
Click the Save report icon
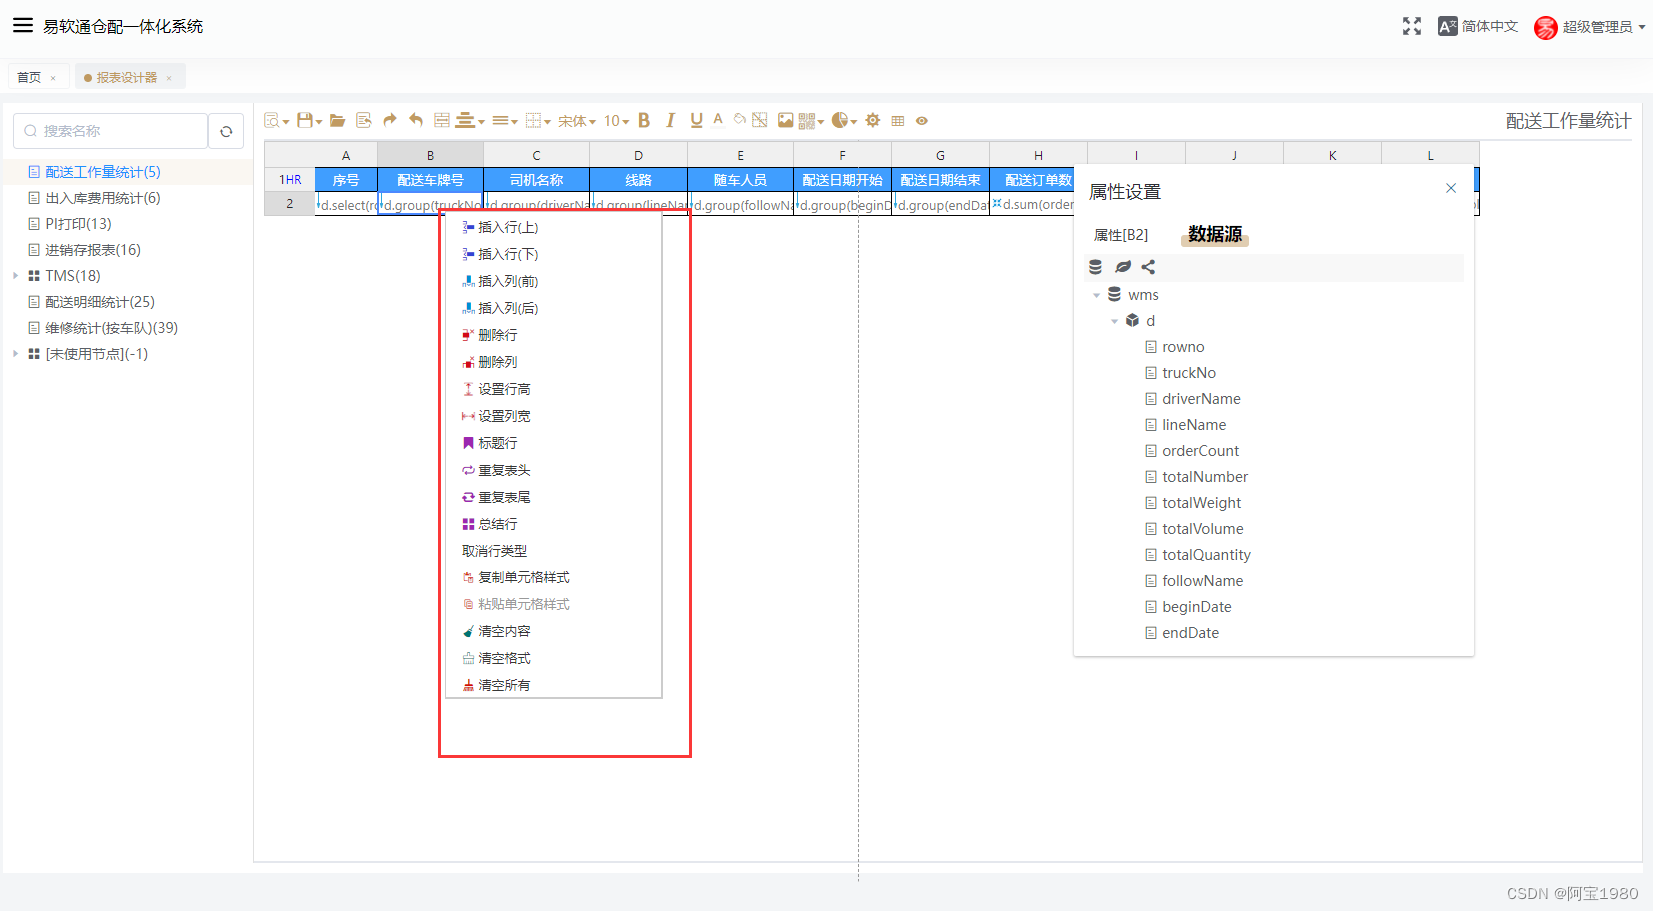(x=305, y=120)
